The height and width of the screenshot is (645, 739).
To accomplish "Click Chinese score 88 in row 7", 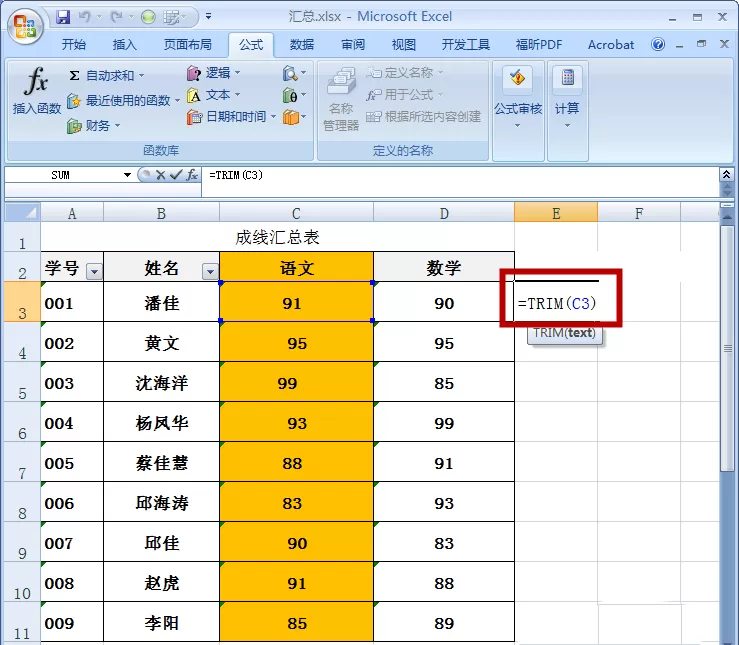I will coord(296,463).
